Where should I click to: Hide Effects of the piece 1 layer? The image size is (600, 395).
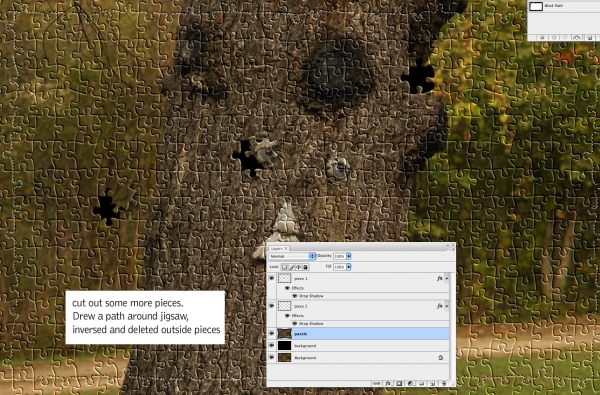[287, 288]
